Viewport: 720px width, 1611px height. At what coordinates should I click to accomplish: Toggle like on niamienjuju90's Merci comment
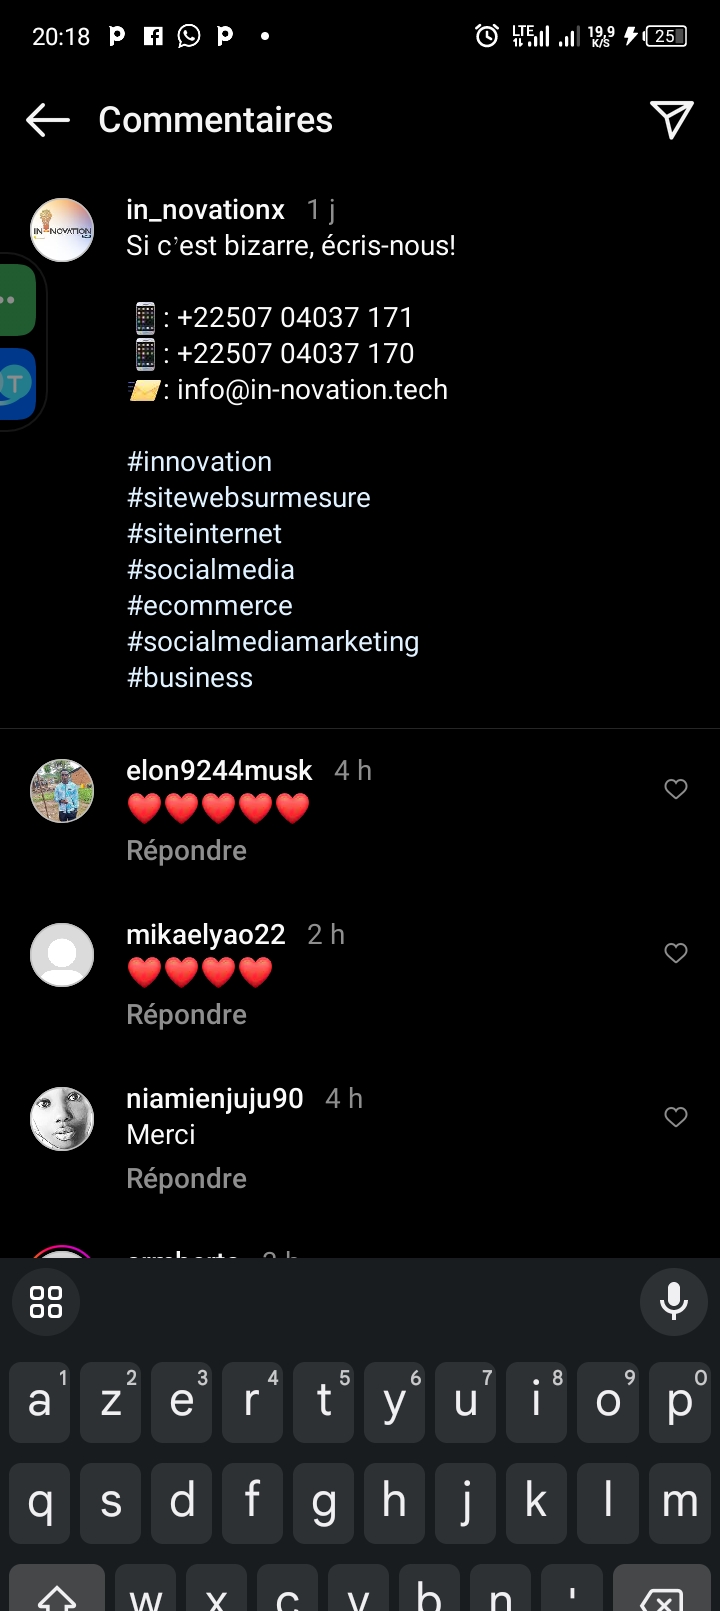(676, 1117)
